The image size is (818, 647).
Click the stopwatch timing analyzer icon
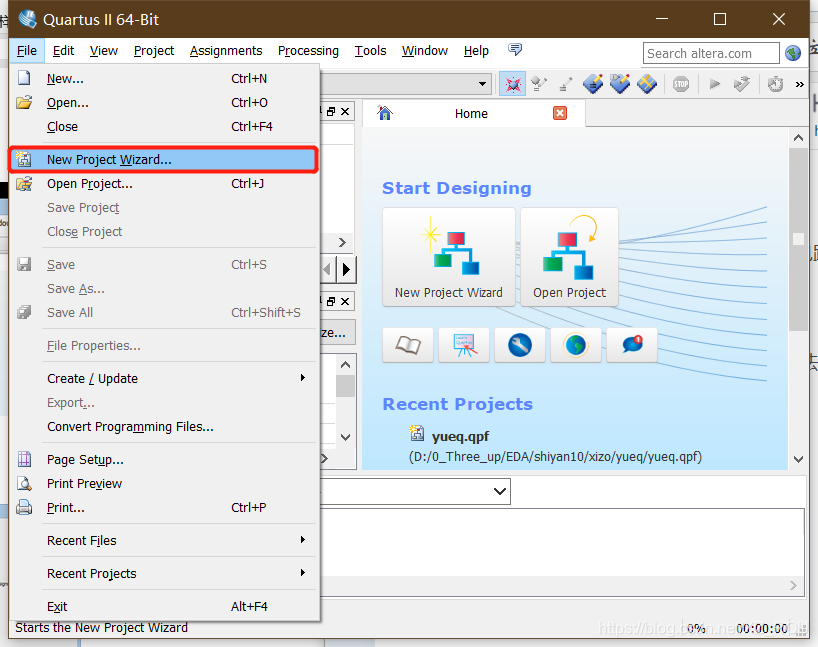click(x=775, y=84)
